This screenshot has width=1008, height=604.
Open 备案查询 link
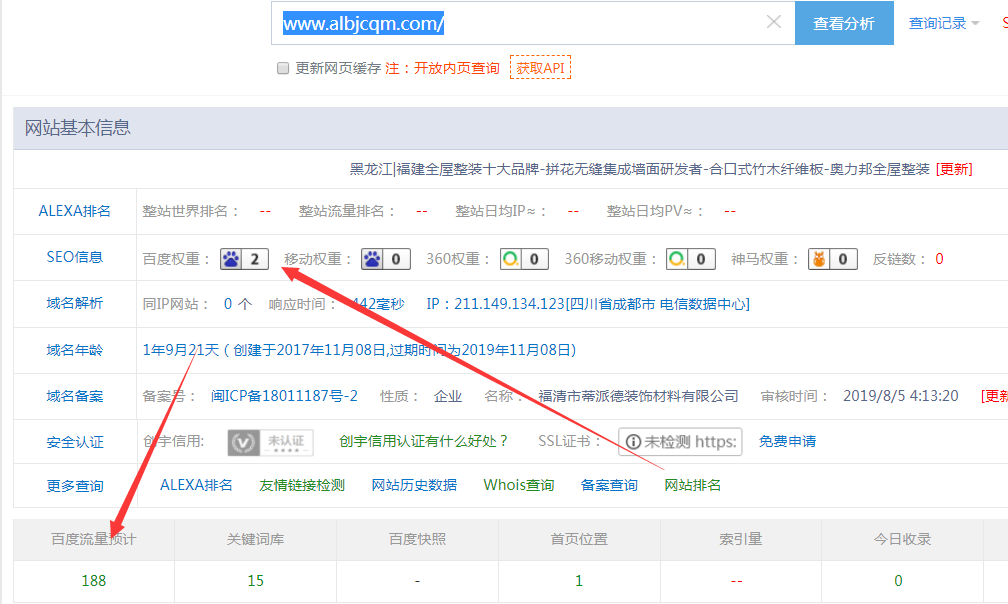(x=609, y=485)
